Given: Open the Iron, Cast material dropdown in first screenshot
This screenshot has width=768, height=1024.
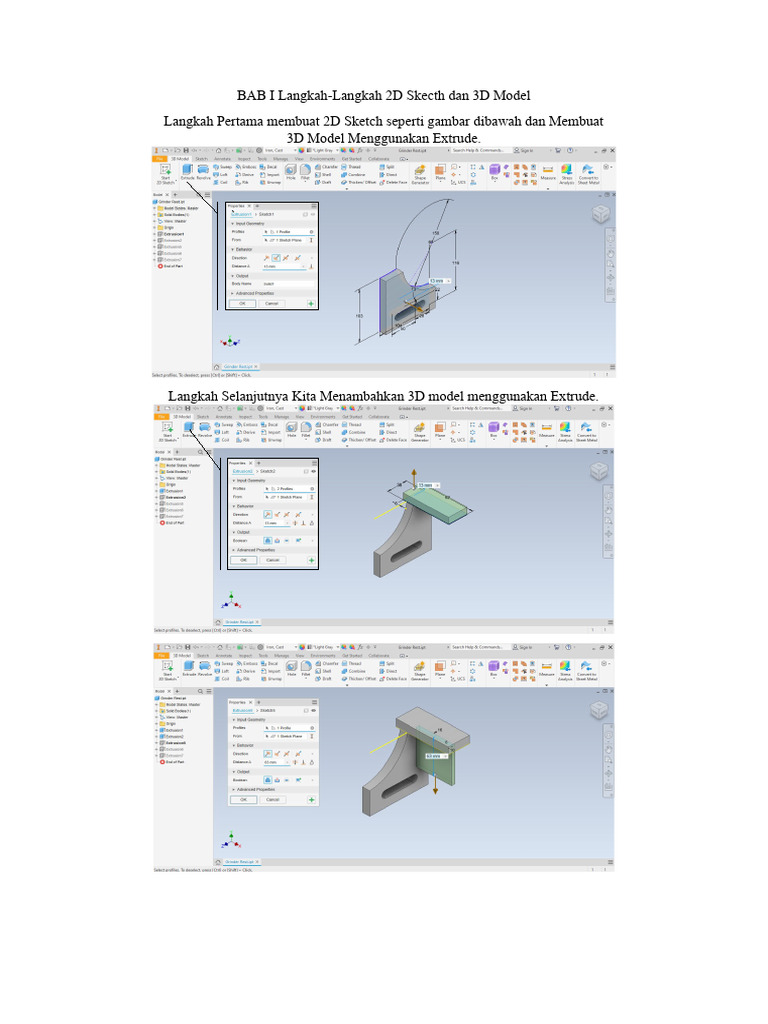Looking at the screenshot, I should click(x=280, y=151).
